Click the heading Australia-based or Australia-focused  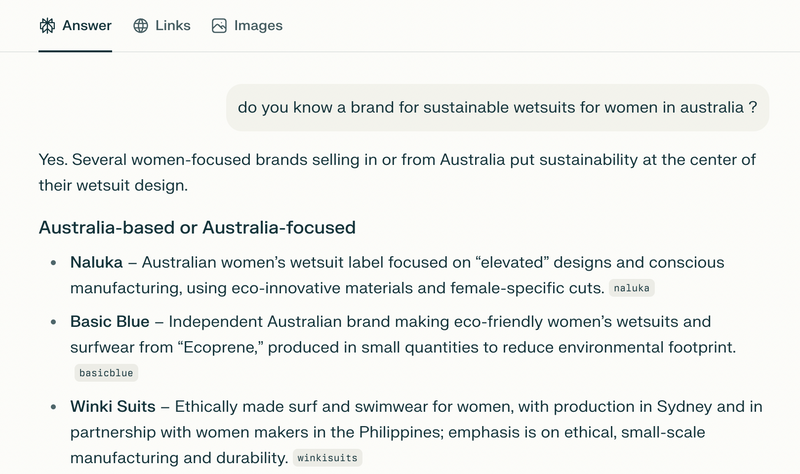pos(197,228)
